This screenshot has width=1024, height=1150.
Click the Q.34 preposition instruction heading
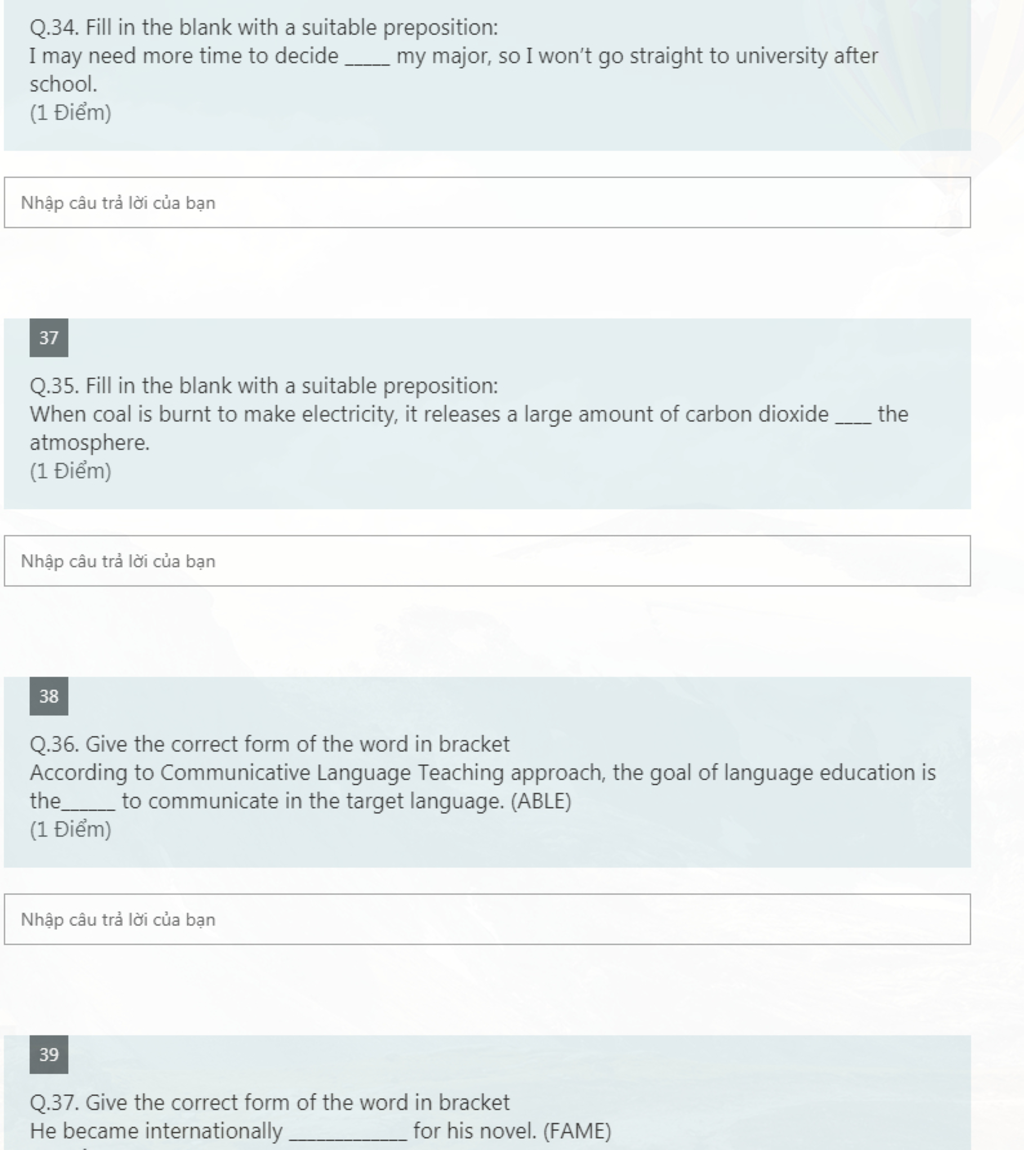pyautogui.click(x=264, y=28)
